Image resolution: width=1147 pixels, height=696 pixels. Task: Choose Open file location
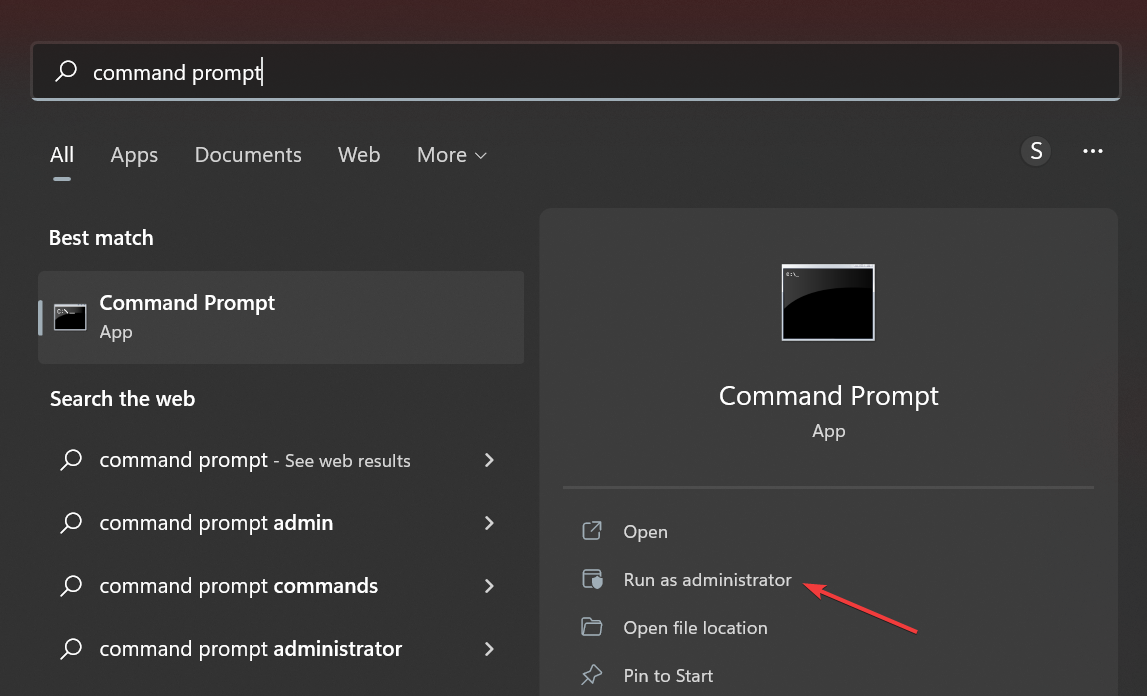[x=695, y=628]
